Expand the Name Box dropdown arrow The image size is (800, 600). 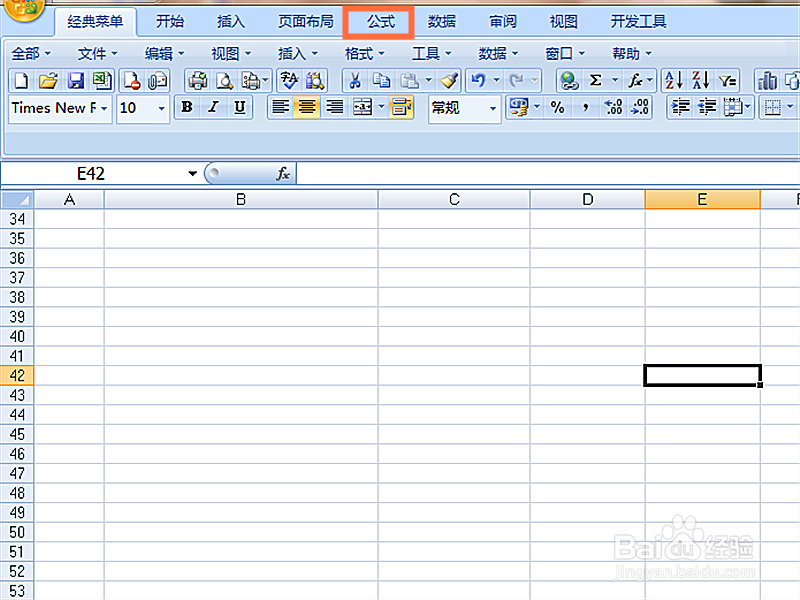192,173
